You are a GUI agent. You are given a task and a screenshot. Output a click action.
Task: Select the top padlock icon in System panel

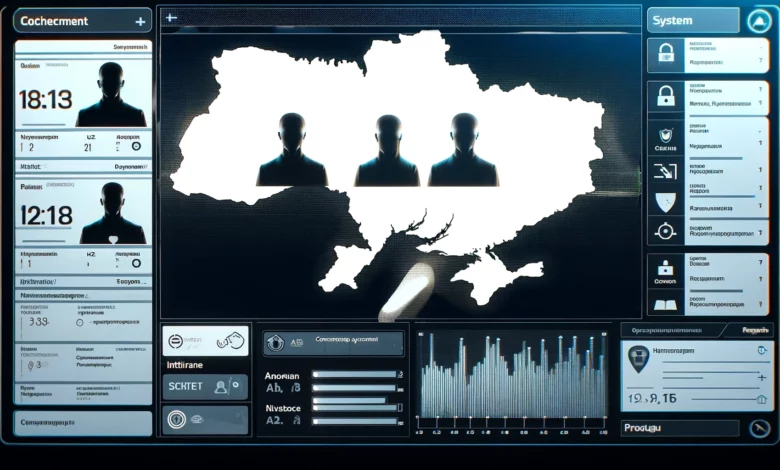(x=664, y=55)
